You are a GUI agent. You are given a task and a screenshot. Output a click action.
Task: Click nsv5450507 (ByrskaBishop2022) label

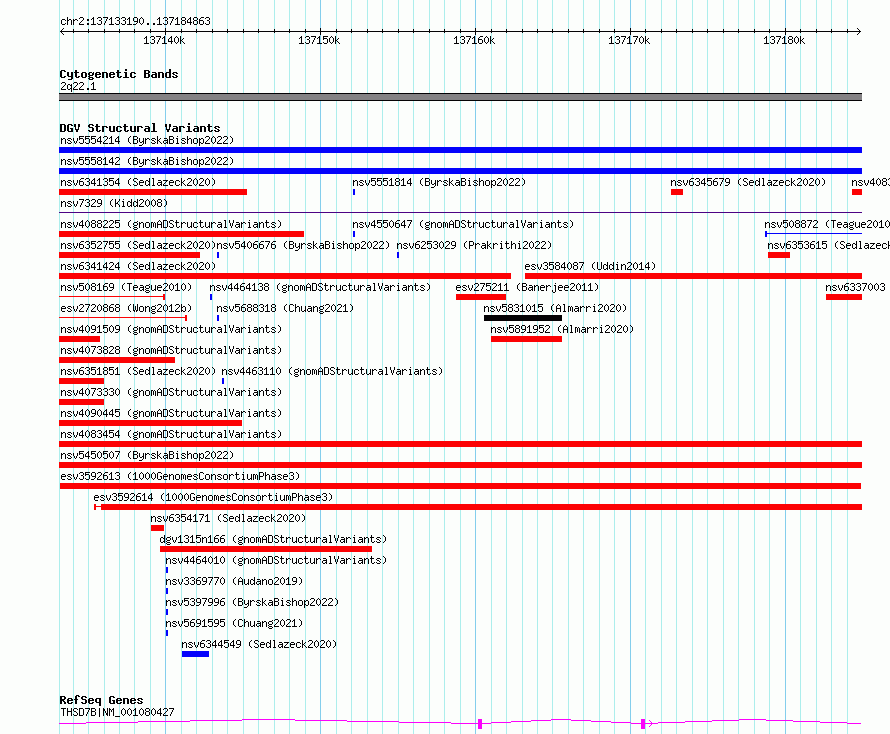147,455
